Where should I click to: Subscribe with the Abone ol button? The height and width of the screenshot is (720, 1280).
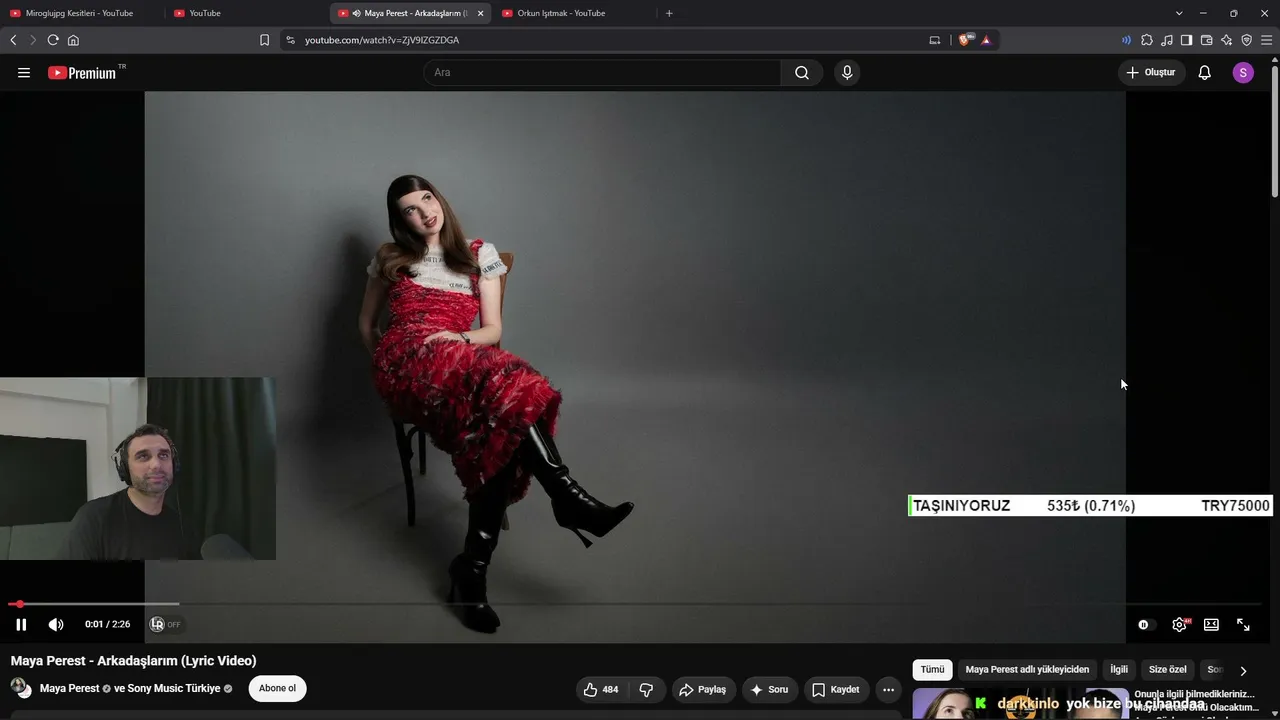277,689
